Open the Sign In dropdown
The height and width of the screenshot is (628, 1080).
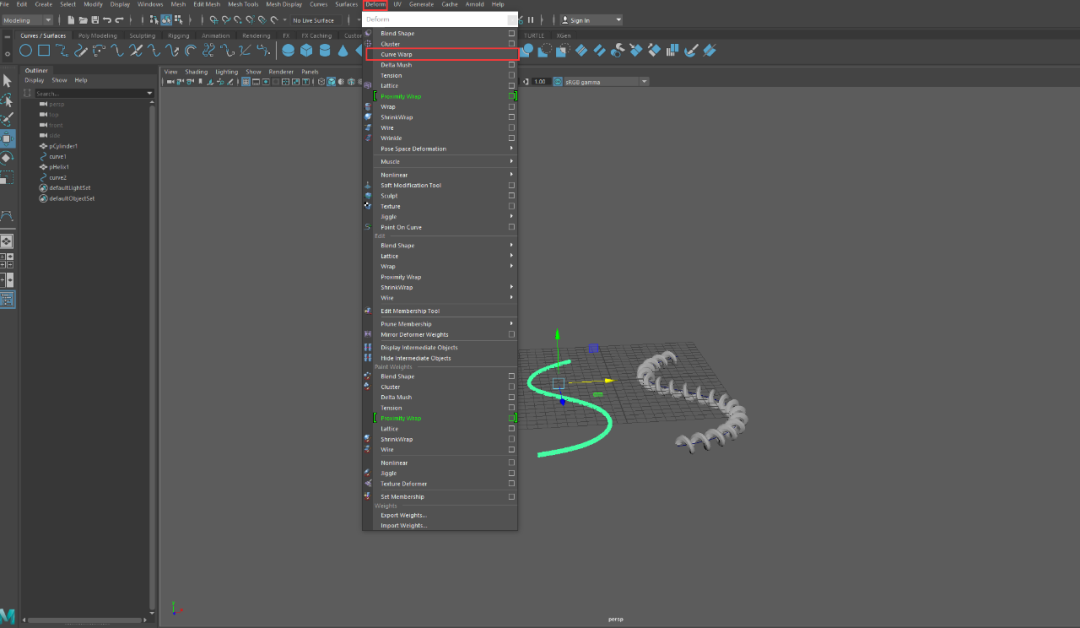[x=592, y=20]
